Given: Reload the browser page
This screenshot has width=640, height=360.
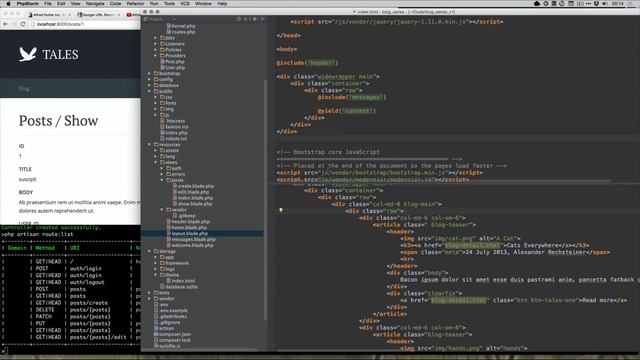Looking at the screenshot, I should click(x=23, y=24).
